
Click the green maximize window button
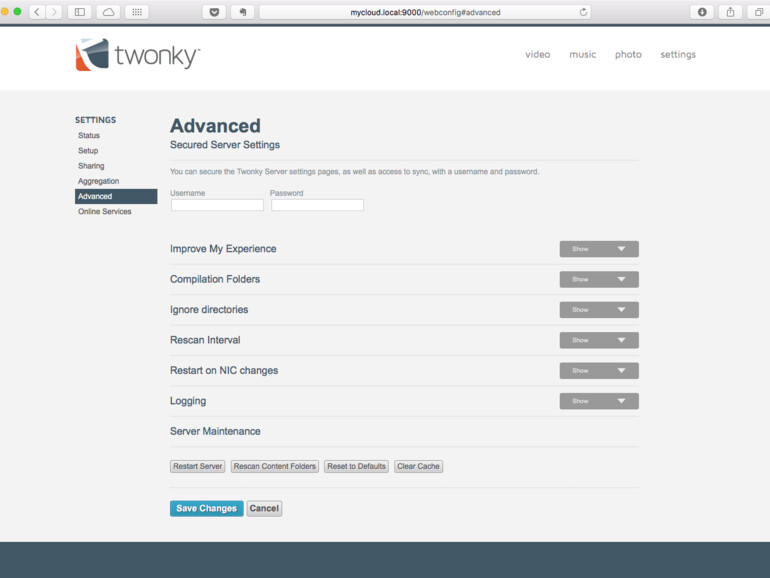point(17,11)
